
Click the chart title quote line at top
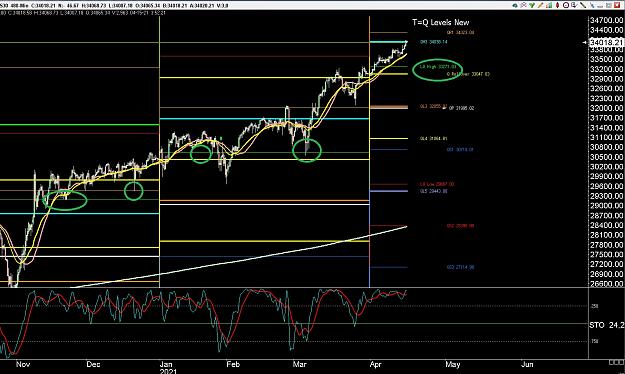click(x=114, y=6)
